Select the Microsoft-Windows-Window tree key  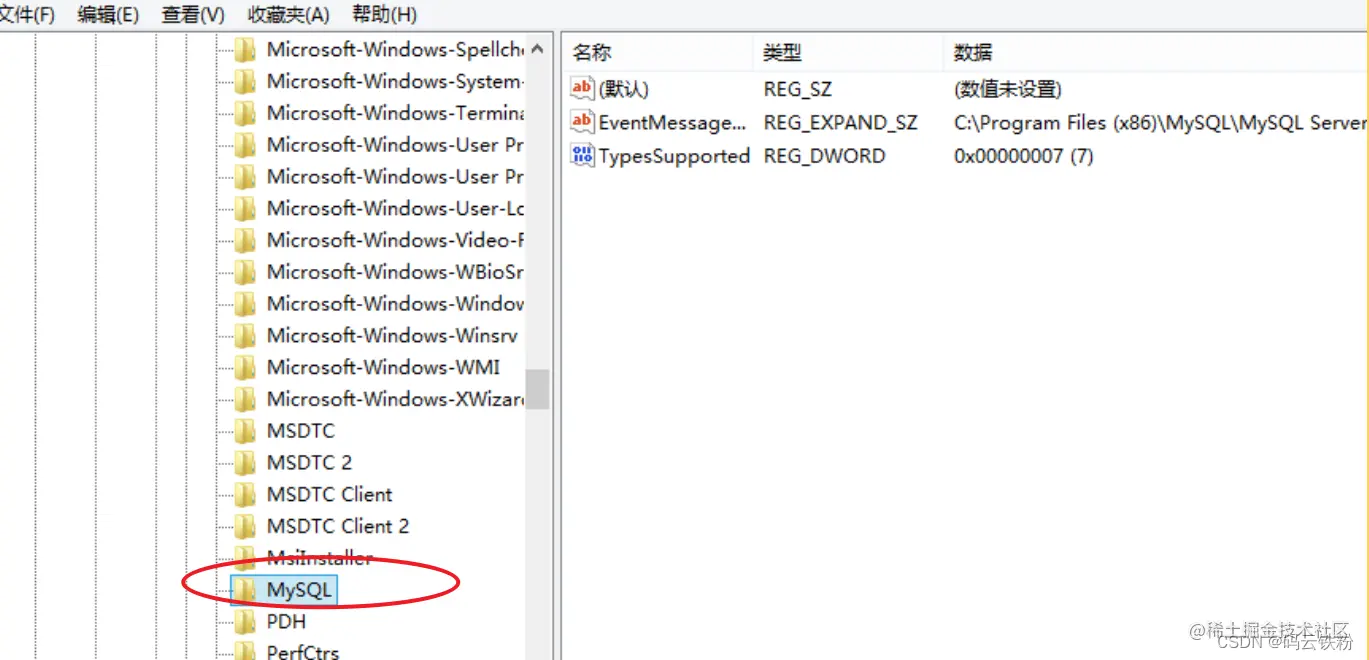395,303
